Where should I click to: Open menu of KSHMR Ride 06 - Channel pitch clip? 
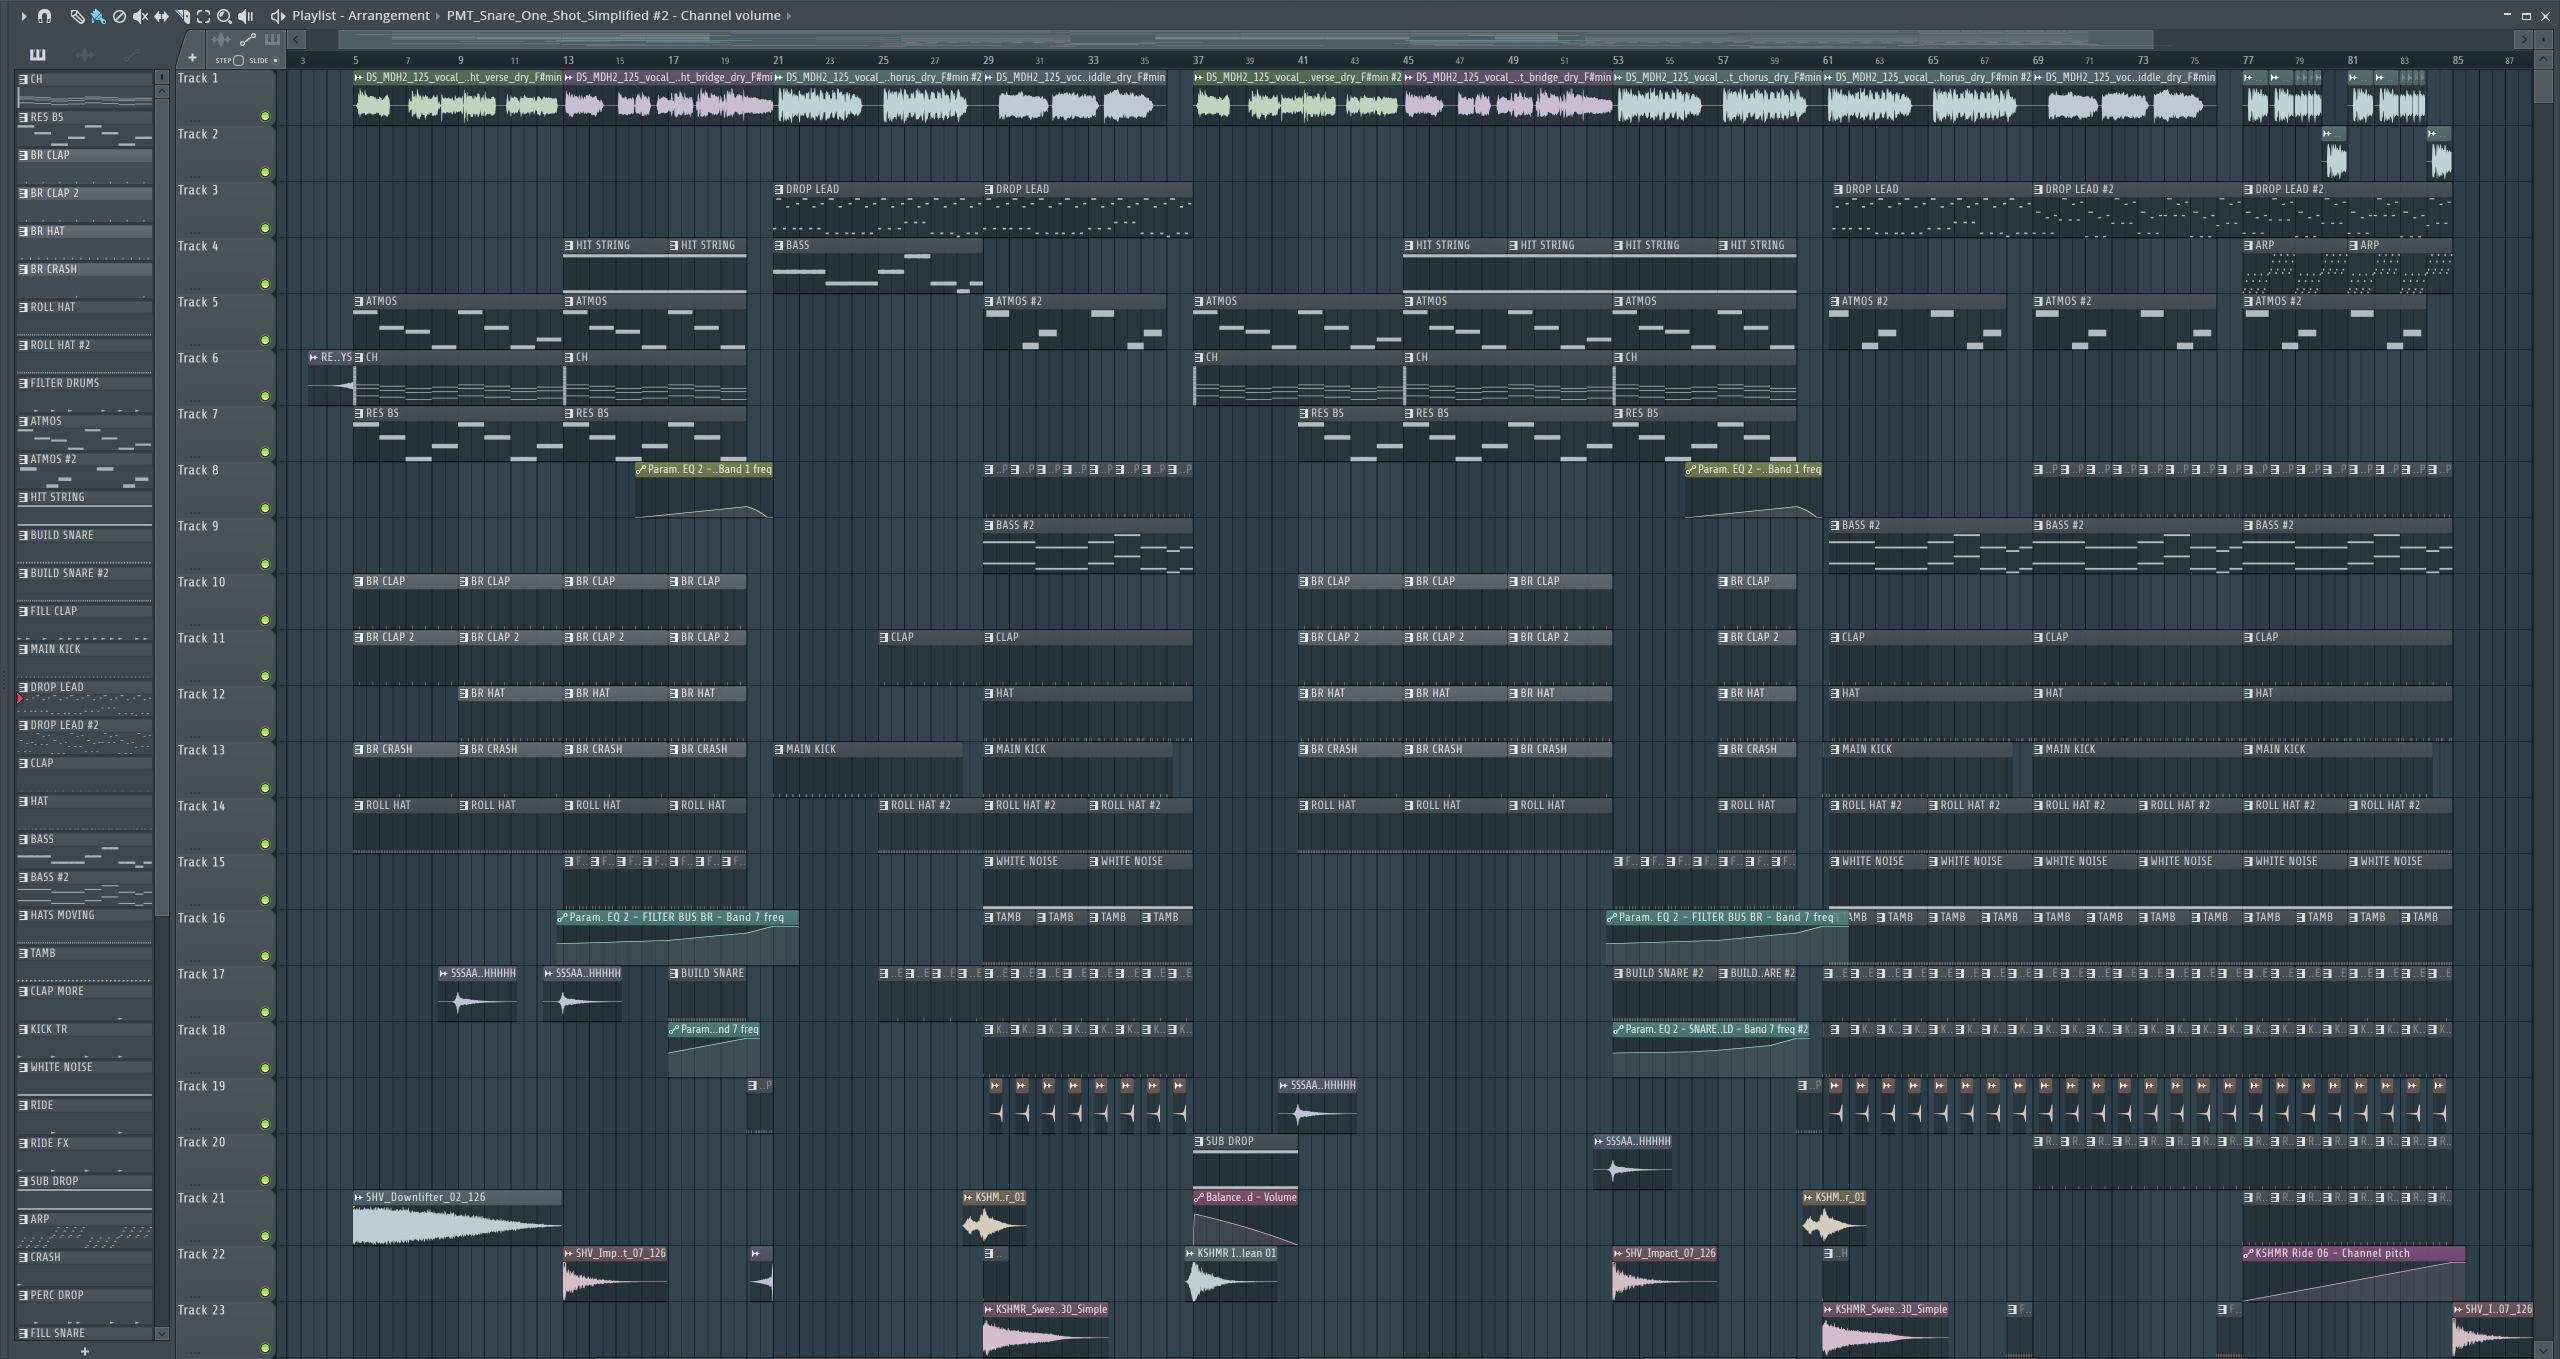2249,1253
